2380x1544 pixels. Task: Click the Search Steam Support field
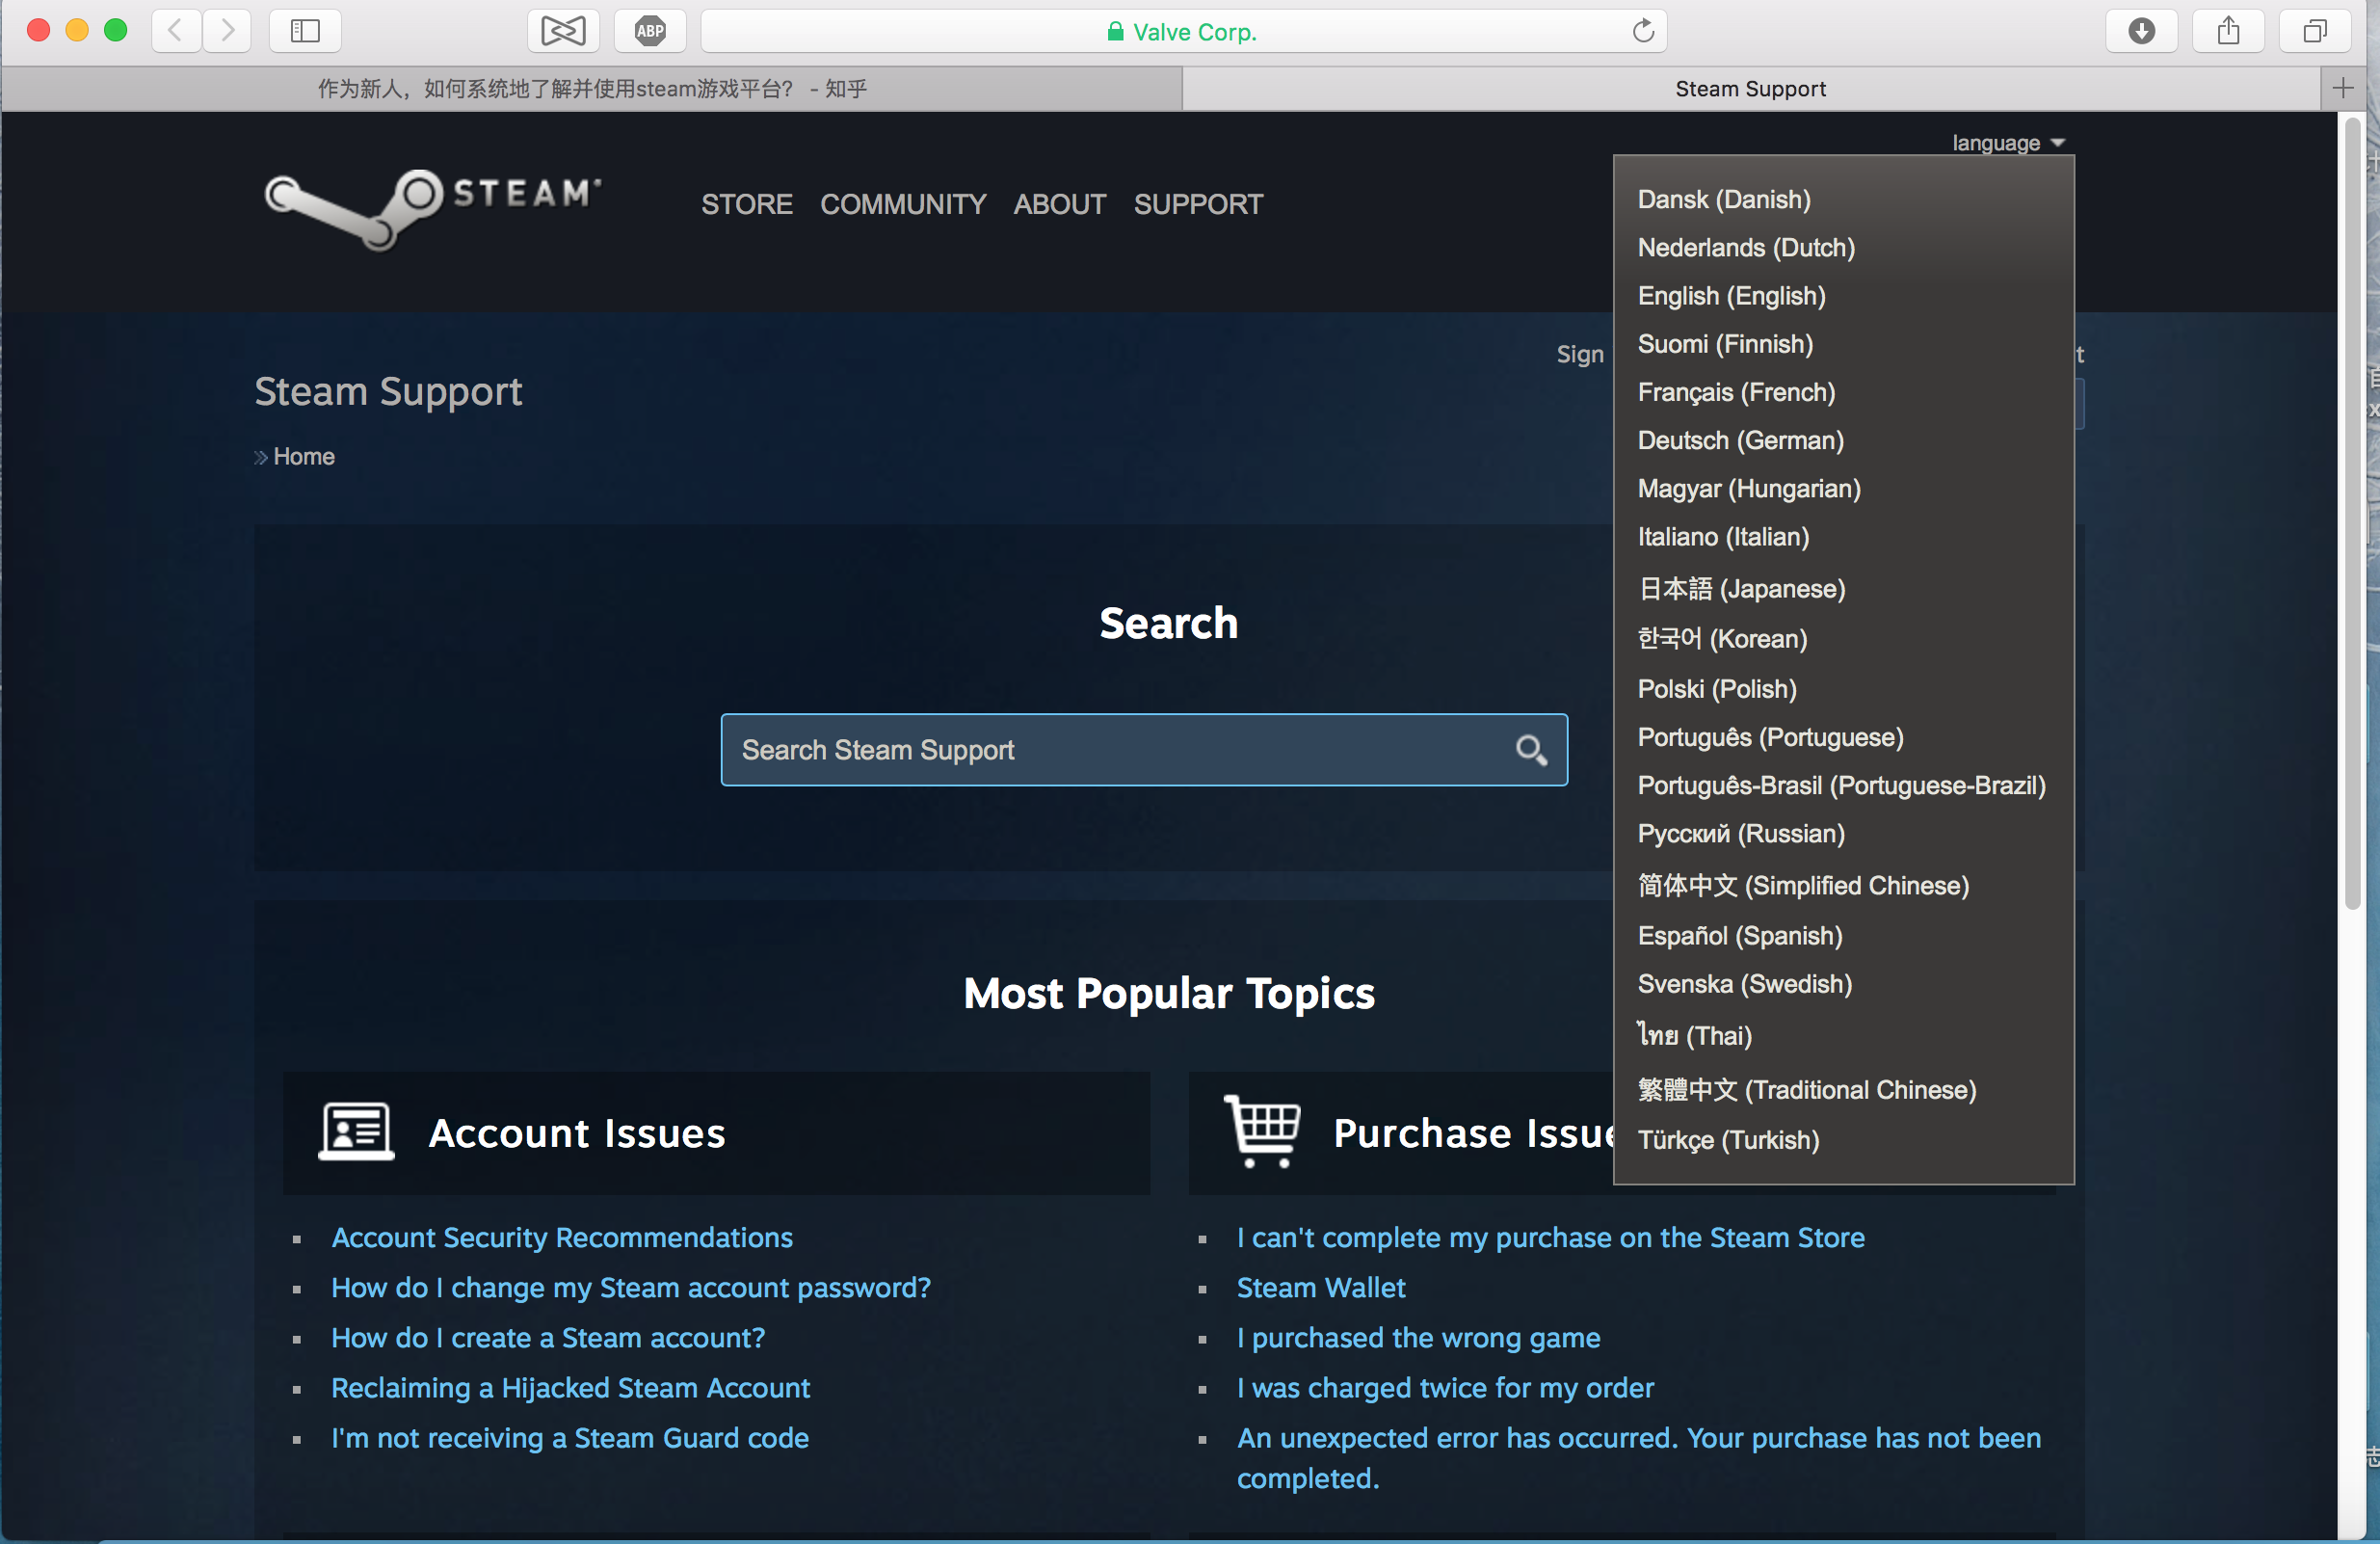pos(1100,750)
